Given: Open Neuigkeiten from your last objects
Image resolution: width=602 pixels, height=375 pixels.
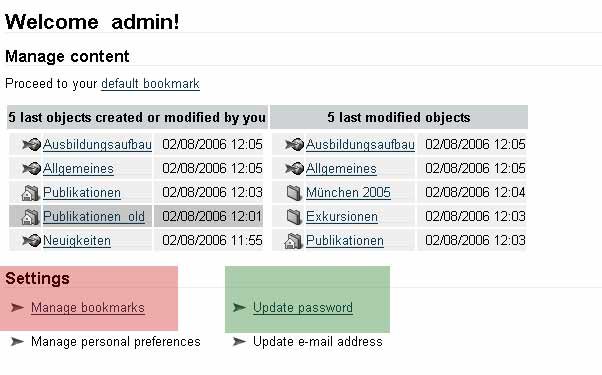Looking at the screenshot, I should [x=77, y=241].
